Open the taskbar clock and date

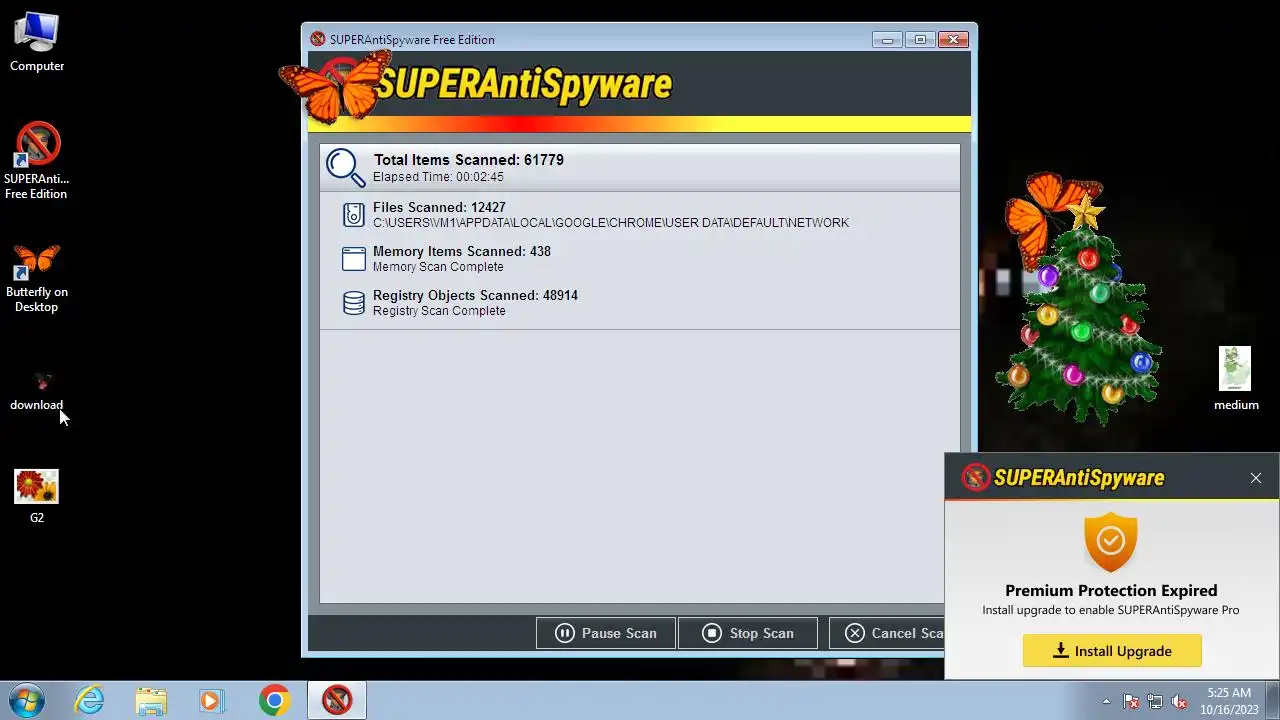(x=1229, y=701)
